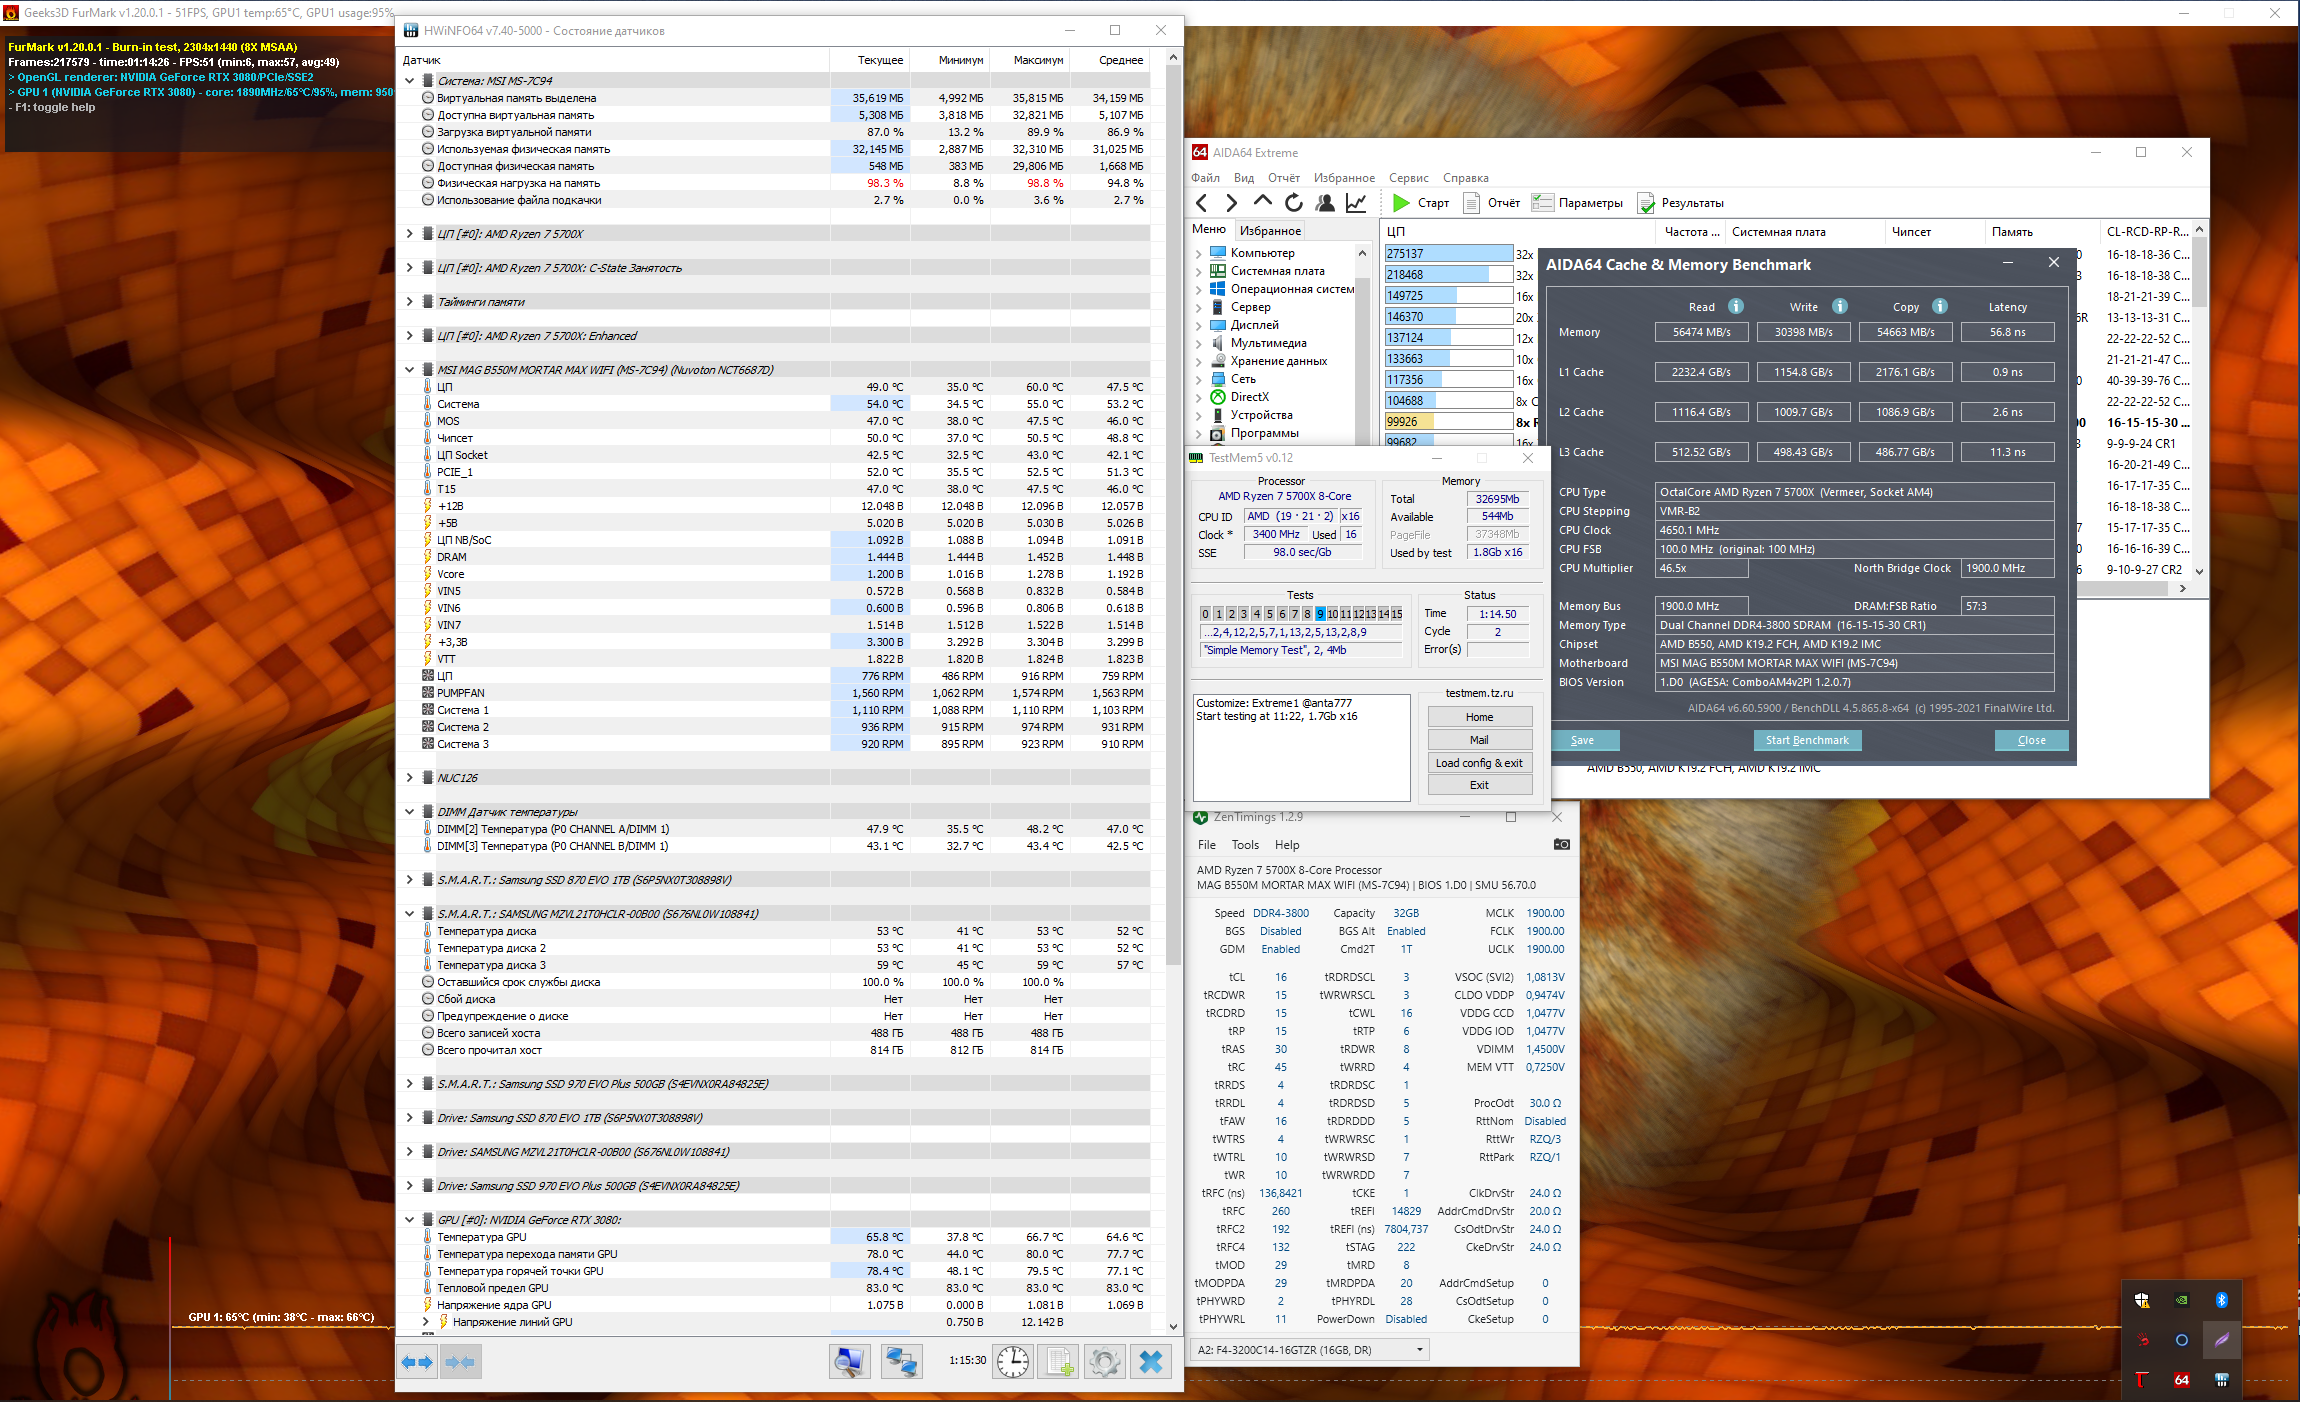Image resolution: width=2300 pixels, height=1402 pixels.
Task: Open the Сервис menu in AIDA64
Action: pyautogui.click(x=1408, y=178)
